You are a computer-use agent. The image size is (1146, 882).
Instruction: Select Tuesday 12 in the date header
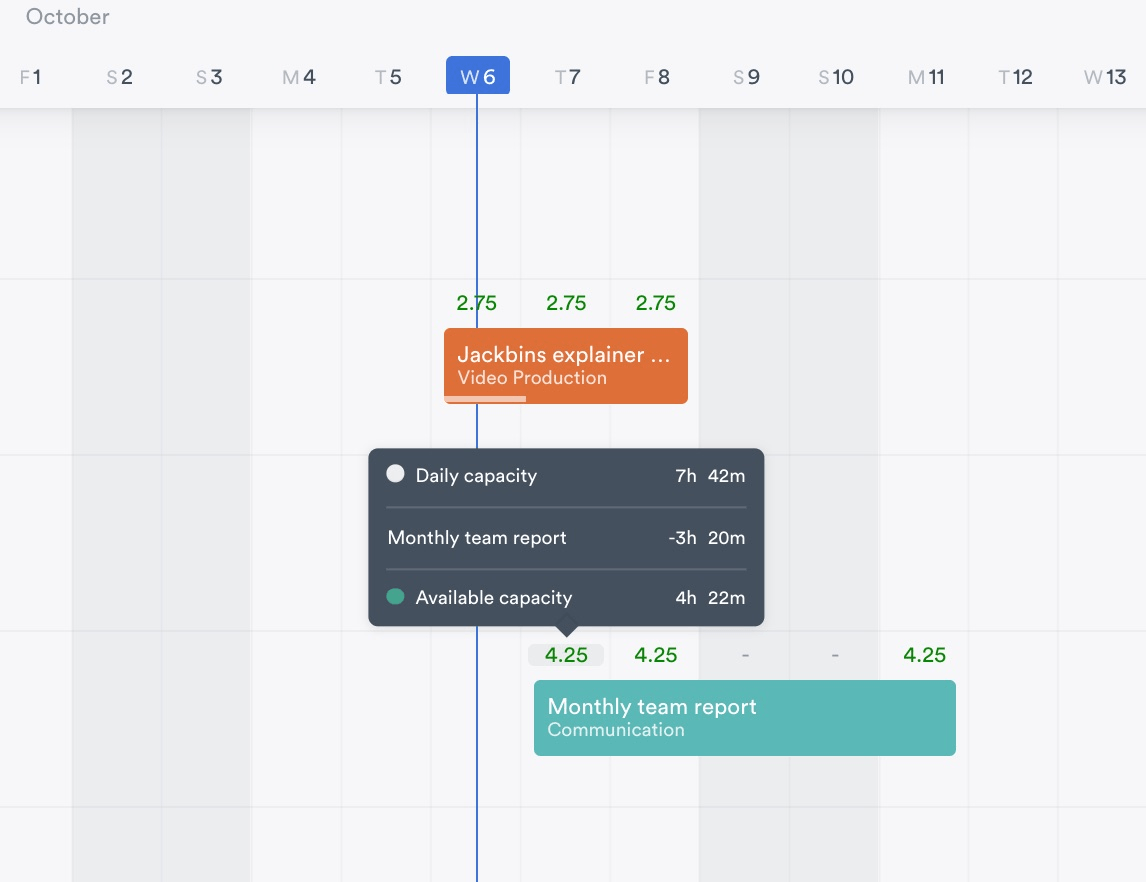click(x=1015, y=77)
